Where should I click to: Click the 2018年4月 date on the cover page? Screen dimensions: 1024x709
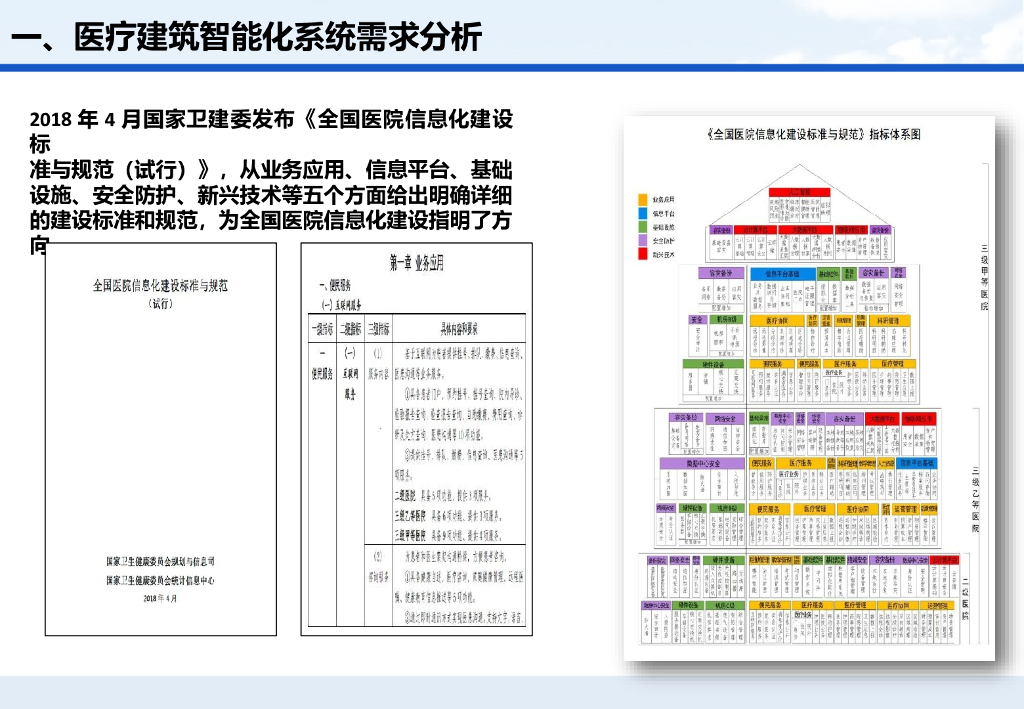[160, 598]
